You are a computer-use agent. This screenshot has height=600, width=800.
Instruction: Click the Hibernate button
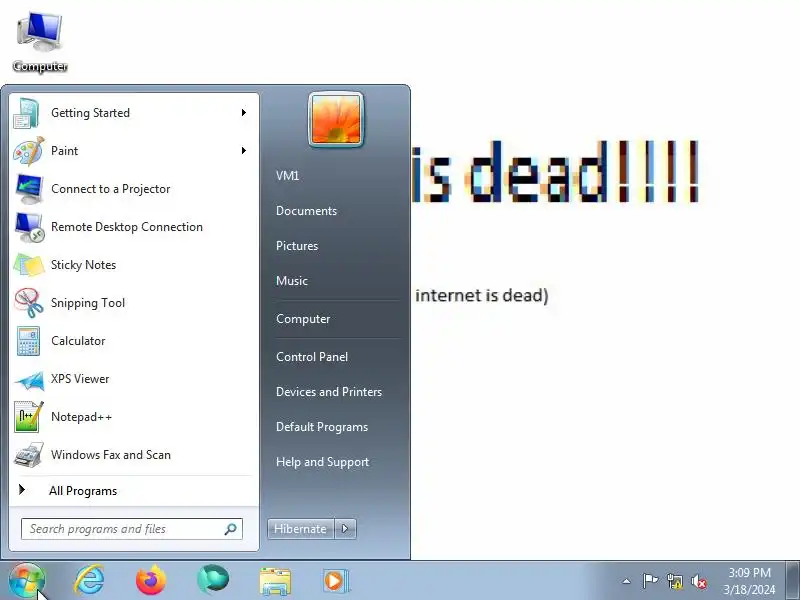pos(301,529)
